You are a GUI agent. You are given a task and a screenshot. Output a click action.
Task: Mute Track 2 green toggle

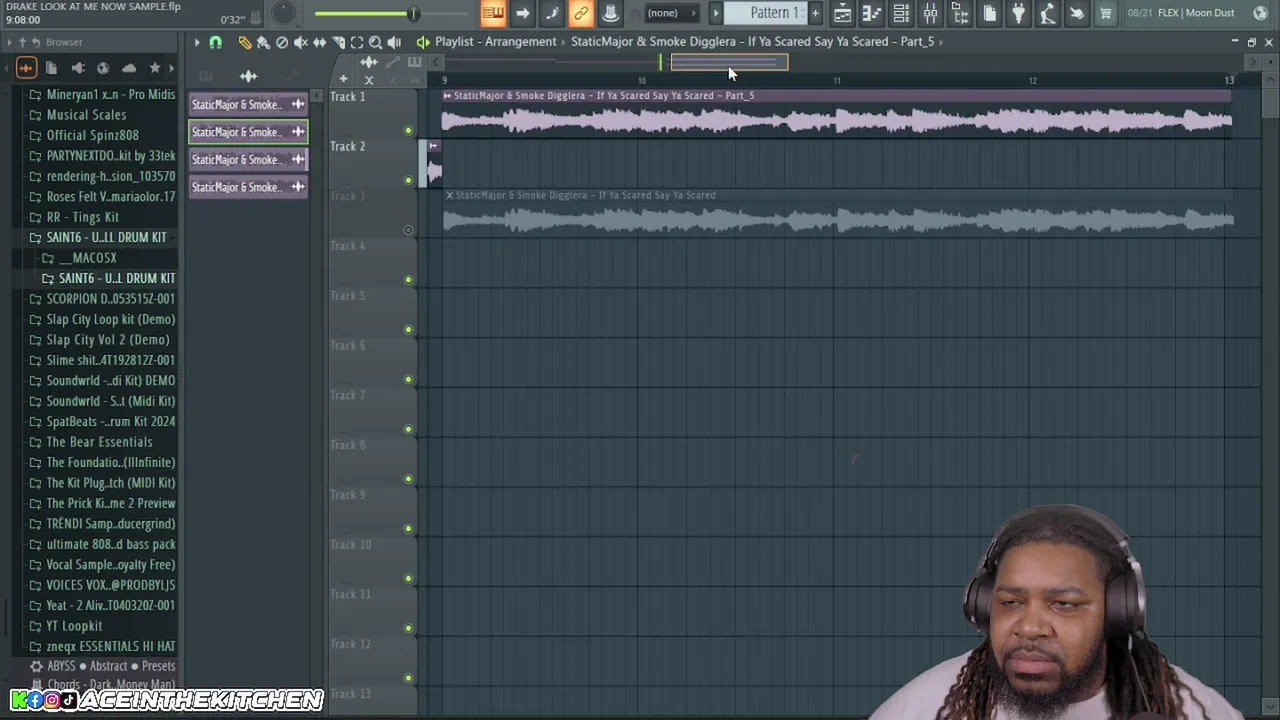coord(408,180)
